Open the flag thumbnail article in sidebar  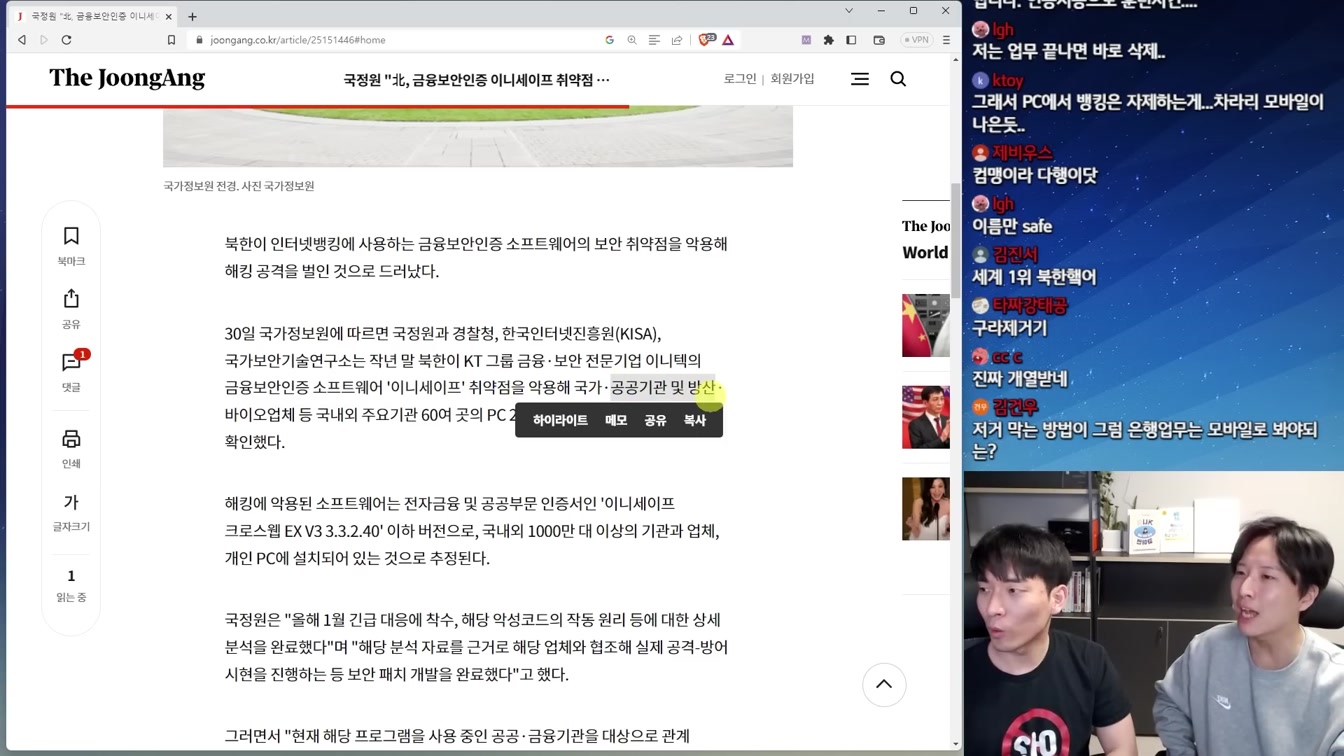(x=926, y=325)
